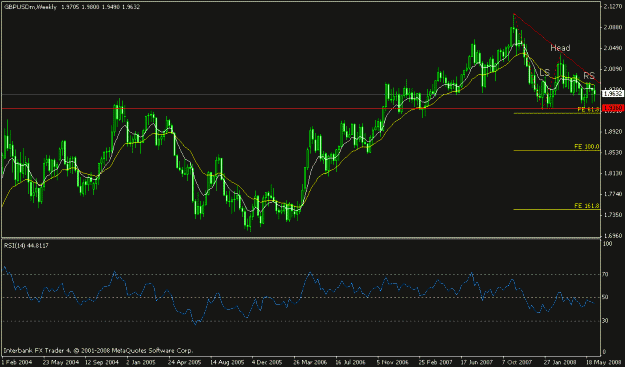The image size is (625, 367).
Task: Click the current price tag 1.9632
Action: (613, 94)
